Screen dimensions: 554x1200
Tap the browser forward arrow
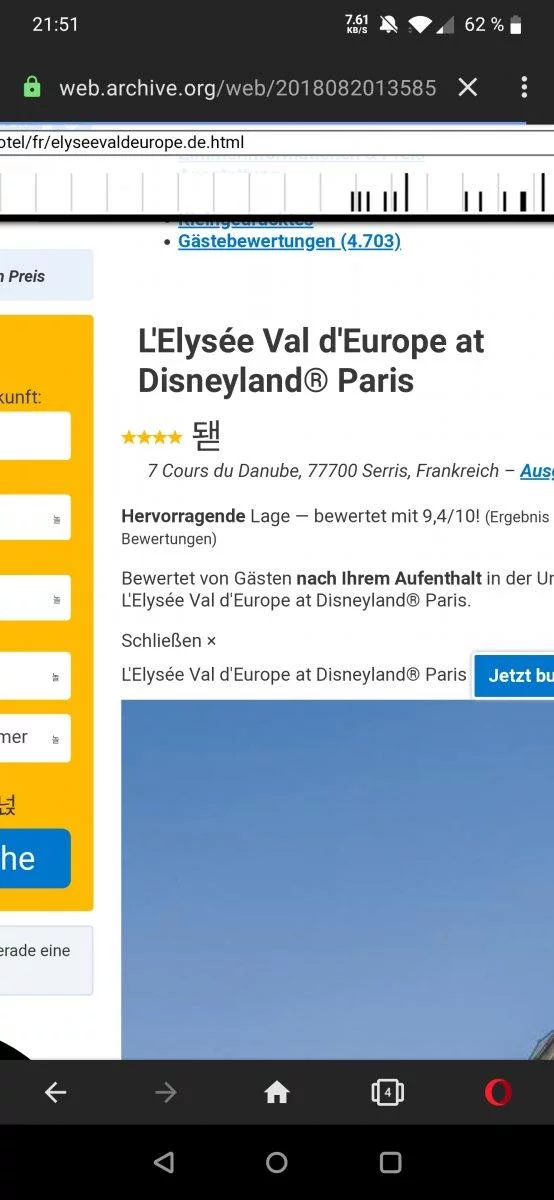[x=166, y=1093]
